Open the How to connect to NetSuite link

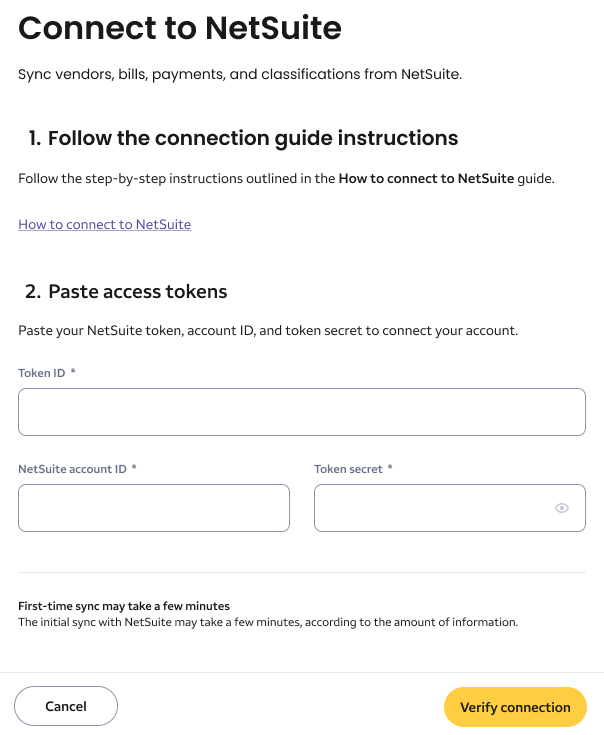click(104, 224)
